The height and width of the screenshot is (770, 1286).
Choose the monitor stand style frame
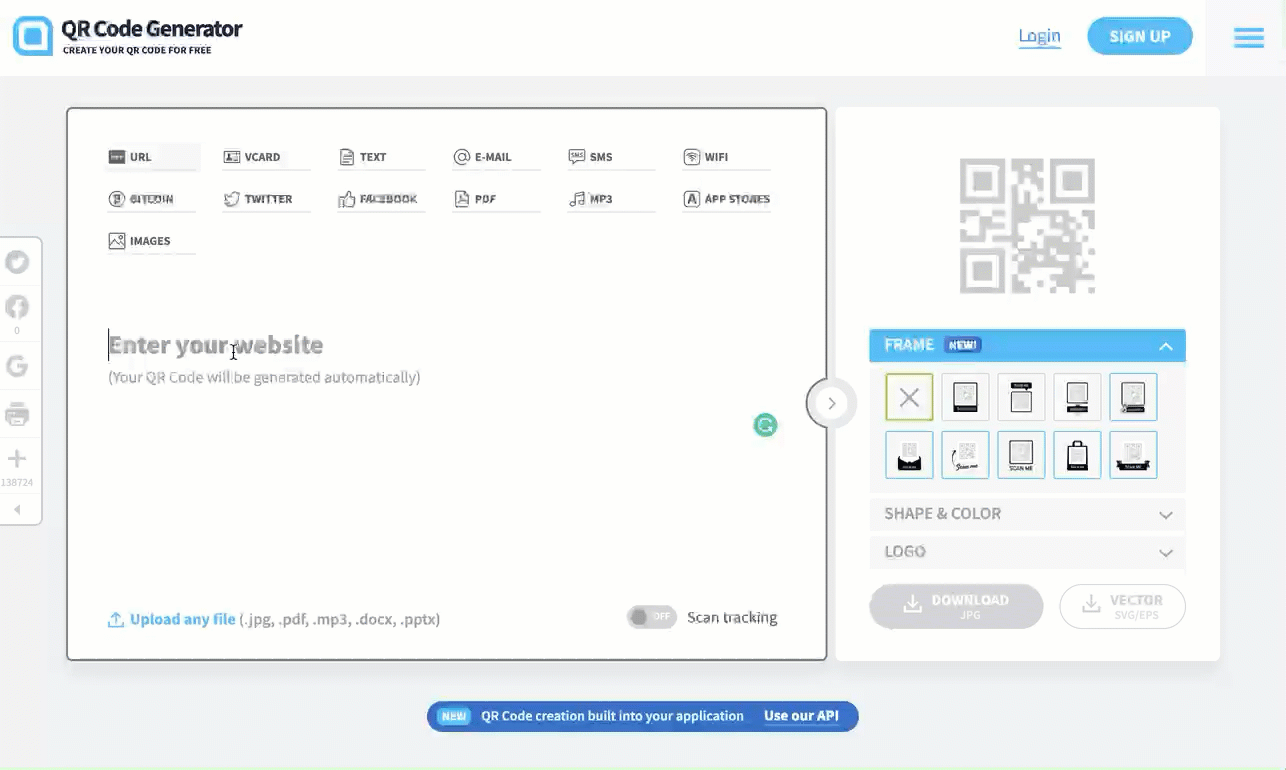click(x=1077, y=397)
